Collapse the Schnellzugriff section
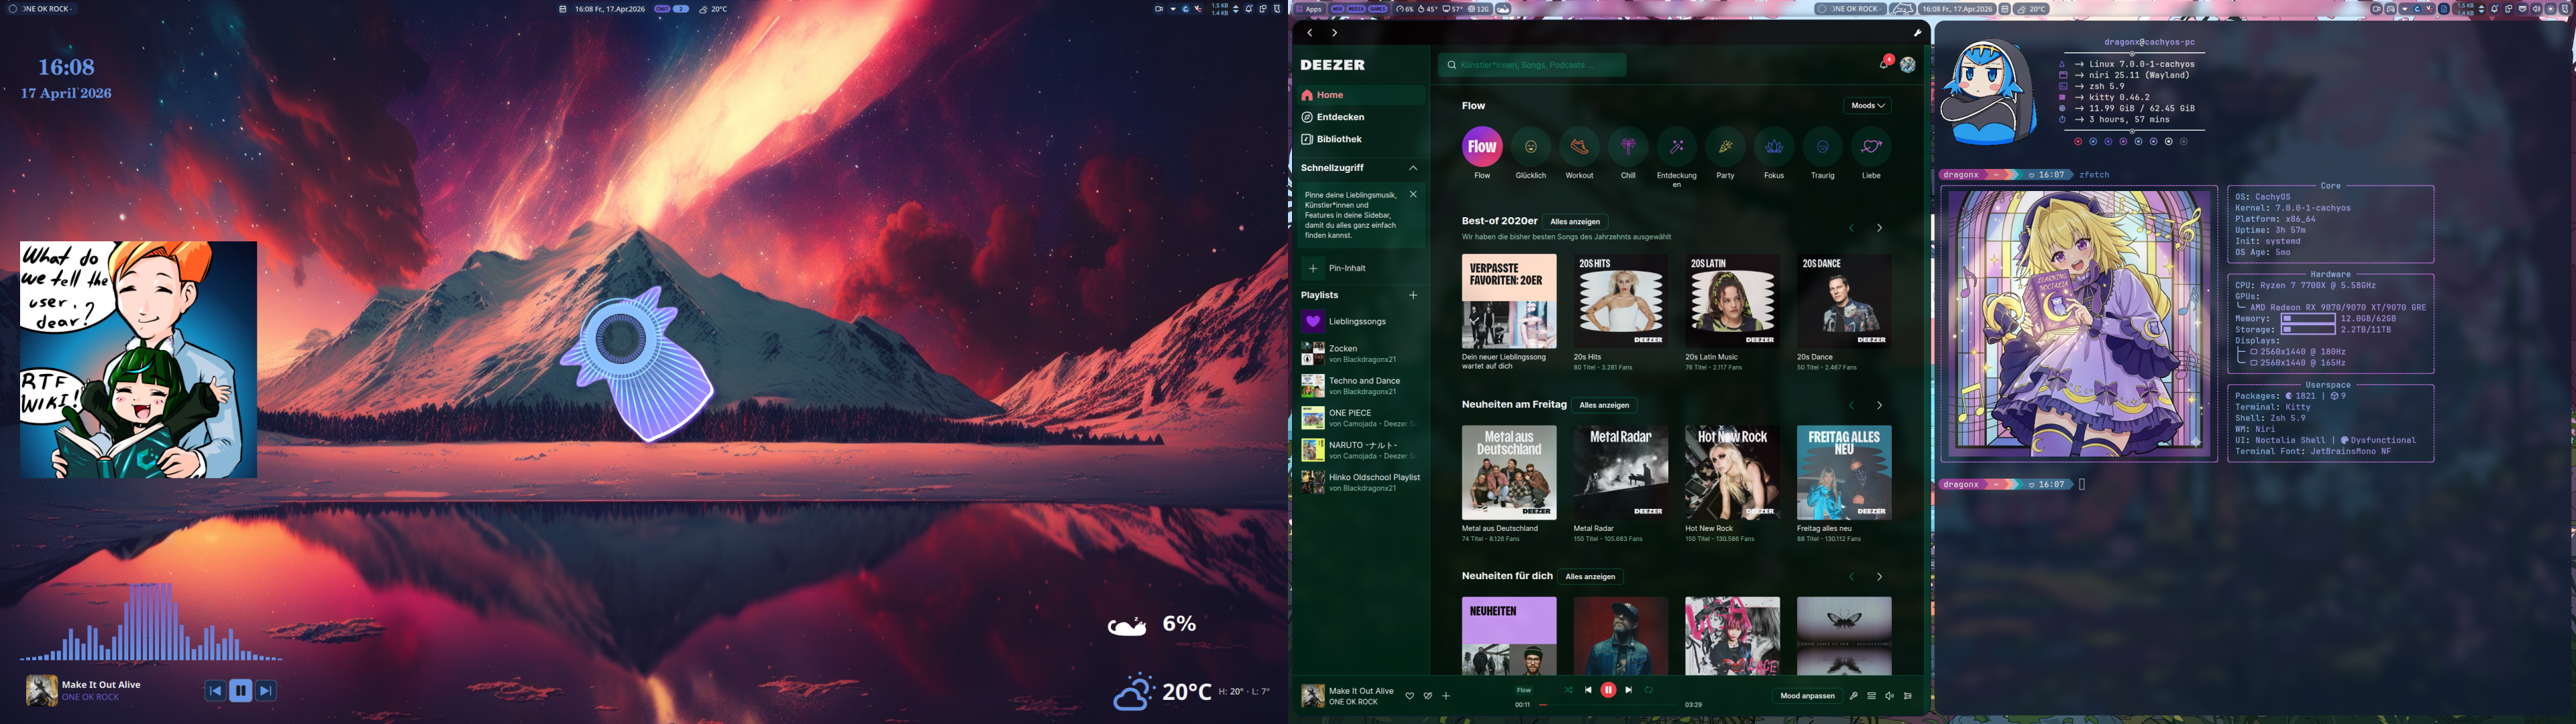 click(x=1413, y=168)
